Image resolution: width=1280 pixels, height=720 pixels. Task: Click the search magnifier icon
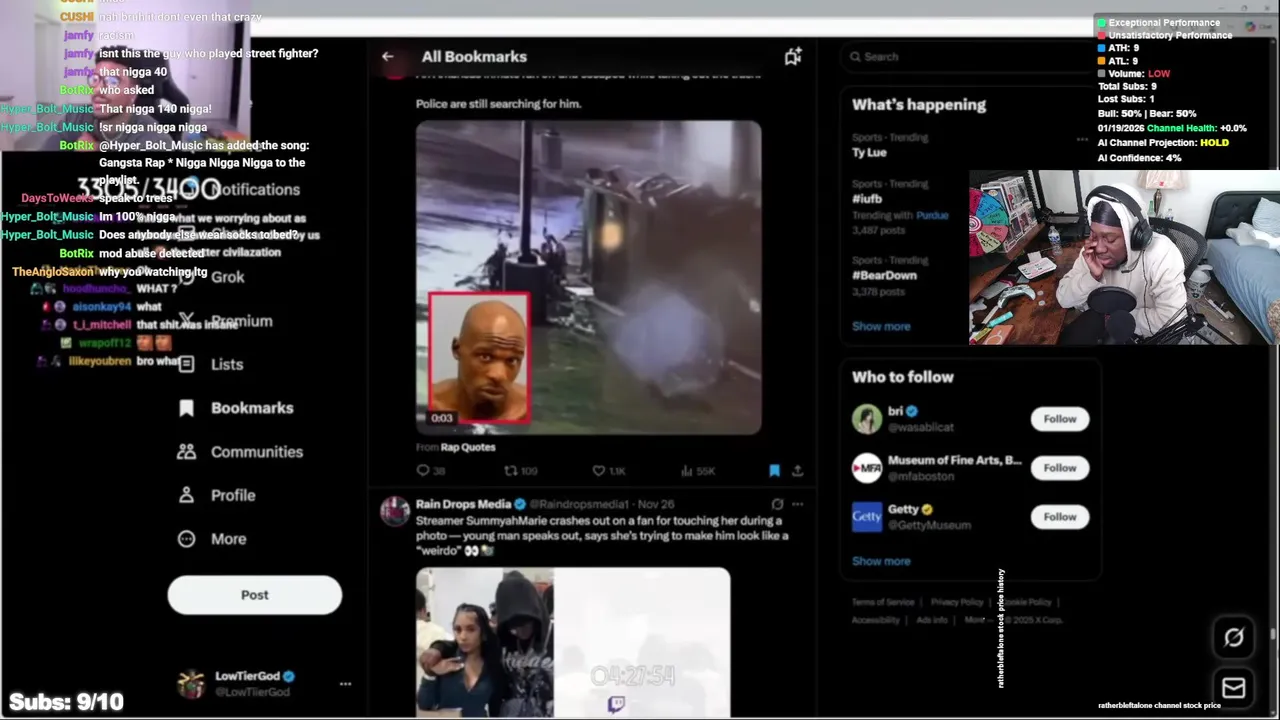tap(856, 57)
